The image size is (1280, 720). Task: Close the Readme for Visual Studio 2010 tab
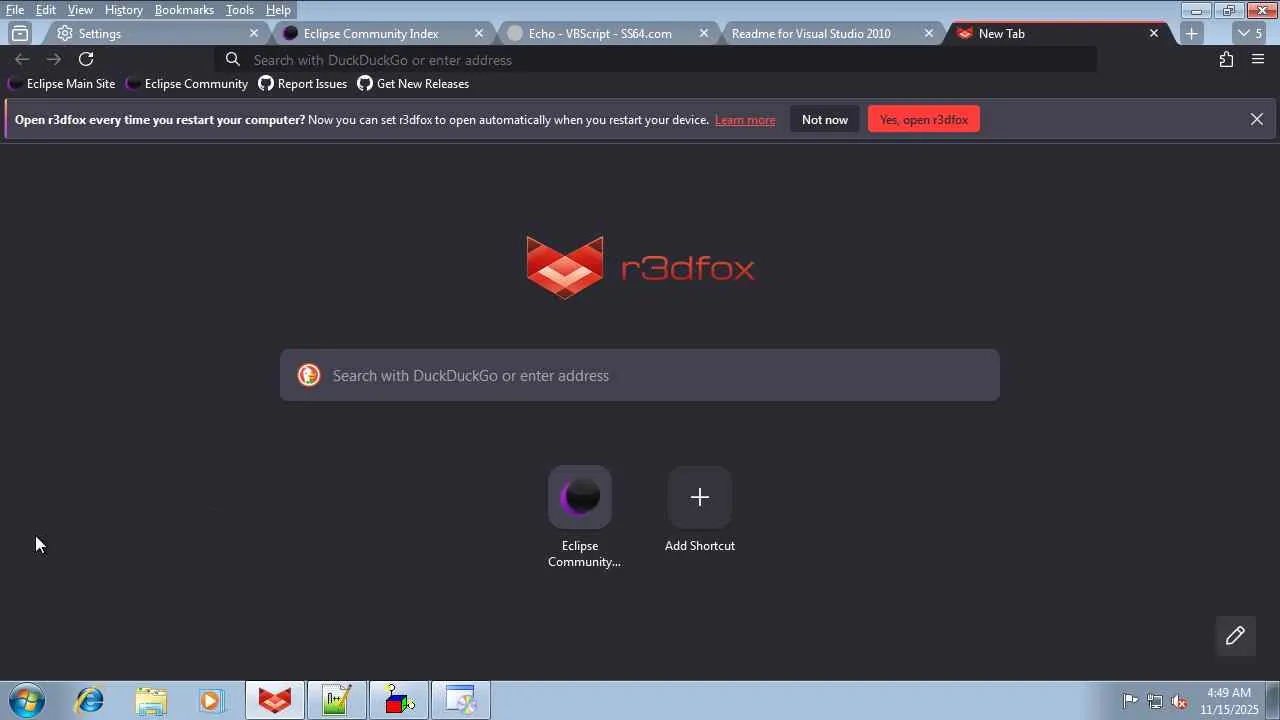(929, 33)
